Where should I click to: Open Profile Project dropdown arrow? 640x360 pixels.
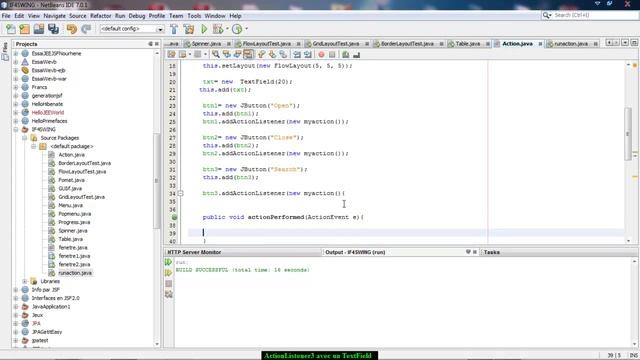pos(247,29)
